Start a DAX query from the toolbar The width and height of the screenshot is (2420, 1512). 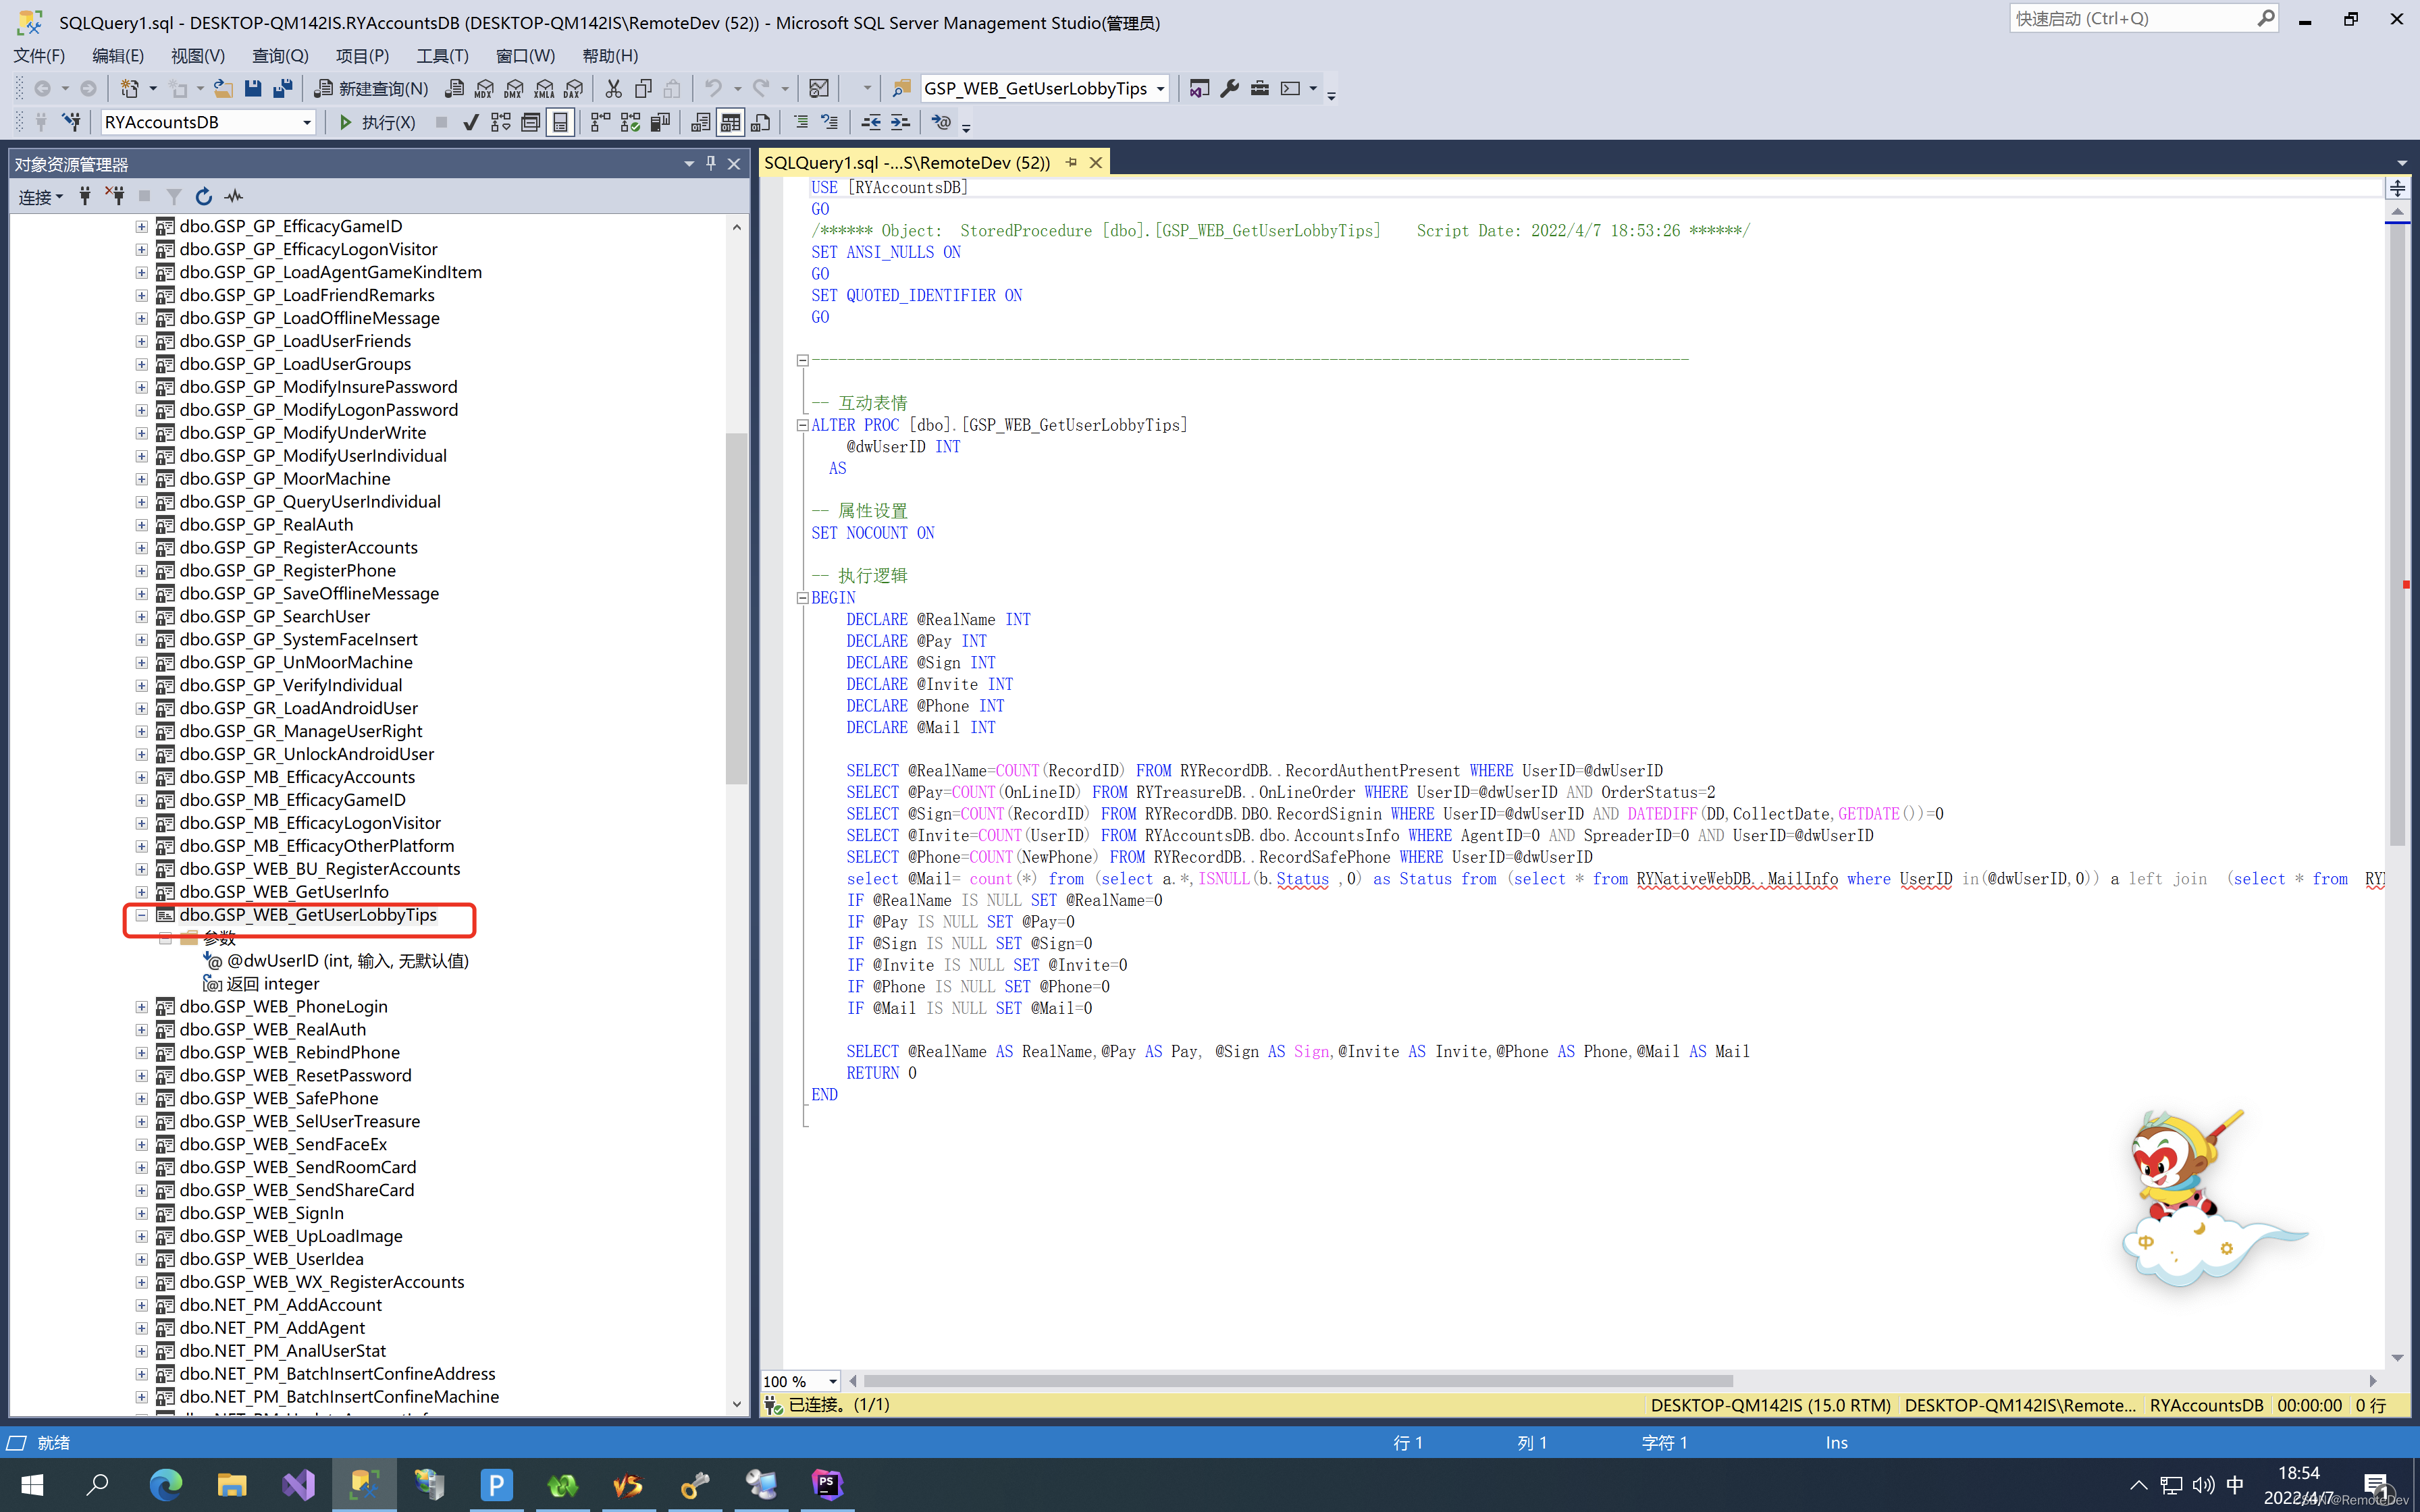574,89
